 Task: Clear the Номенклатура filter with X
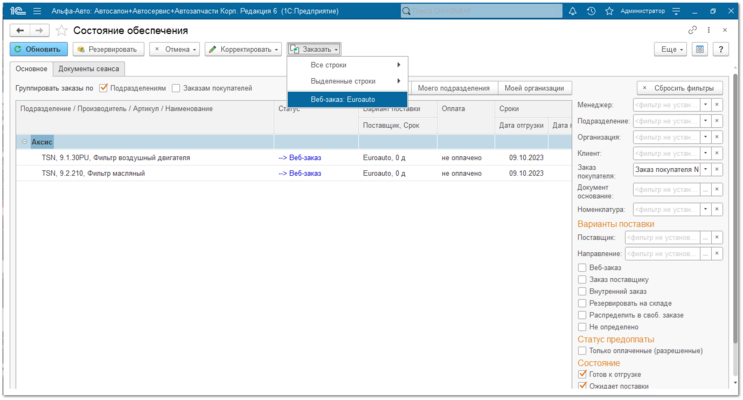(x=717, y=209)
